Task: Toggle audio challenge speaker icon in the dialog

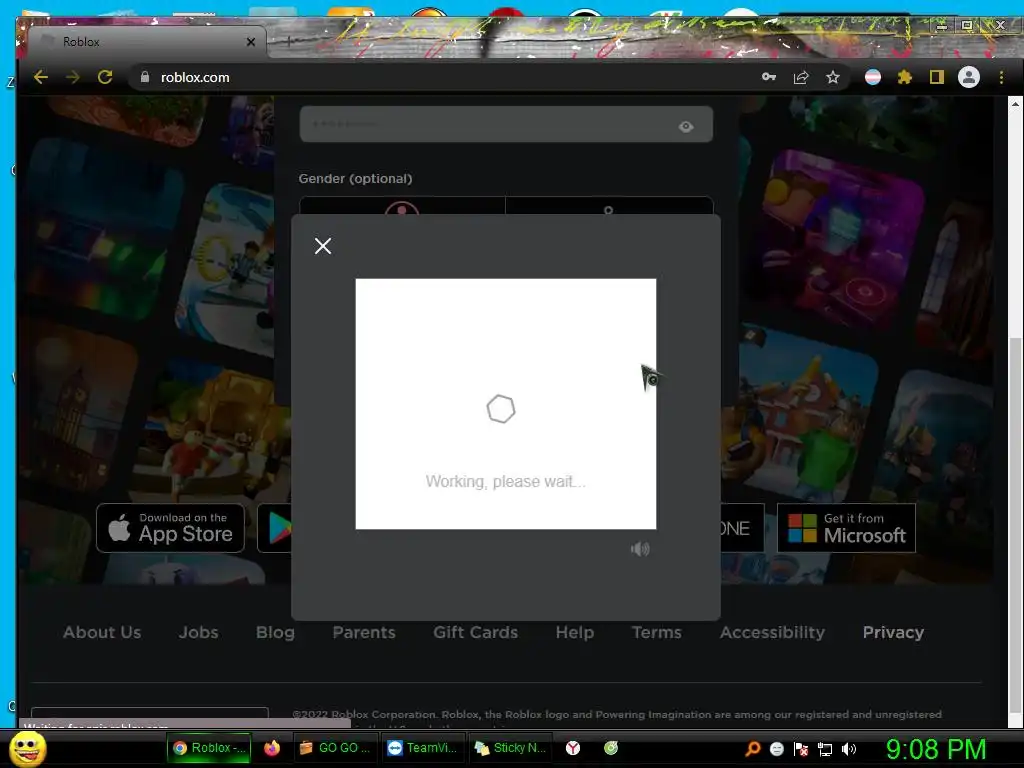Action: tap(640, 549)
